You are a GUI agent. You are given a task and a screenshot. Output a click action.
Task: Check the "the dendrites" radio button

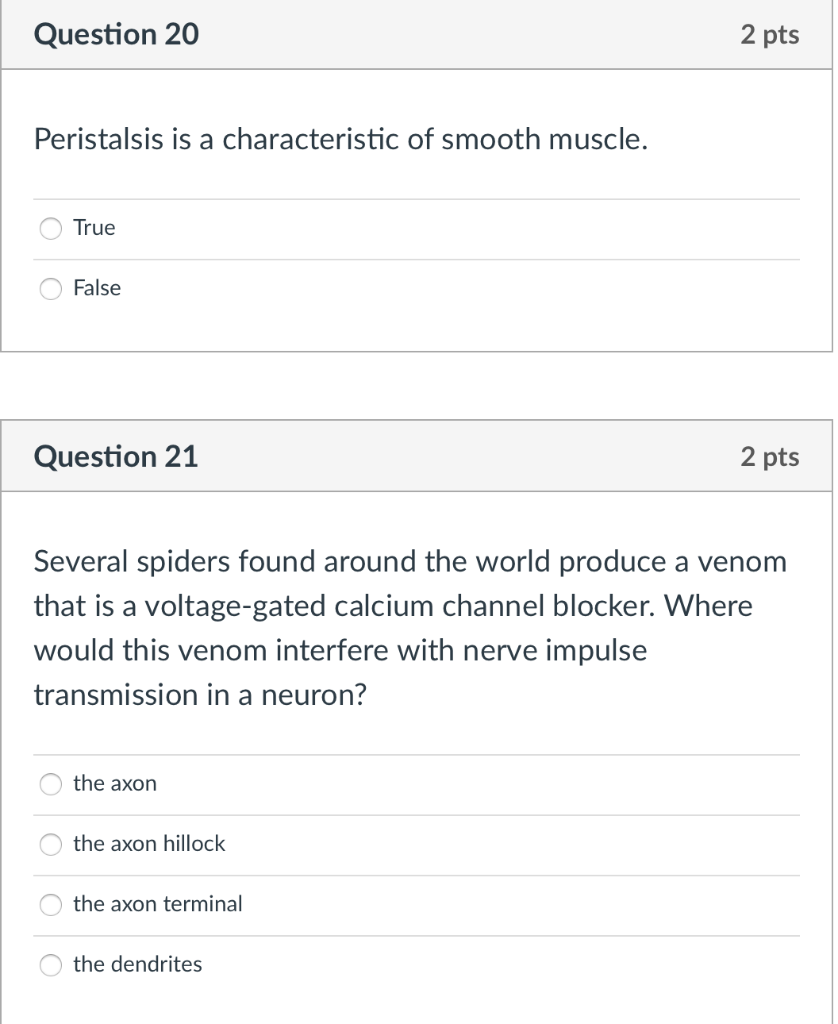click(x=50, y=965)
